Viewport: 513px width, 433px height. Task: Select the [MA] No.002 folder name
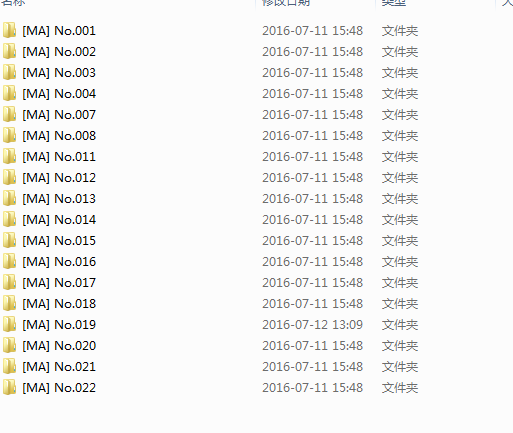59,52
